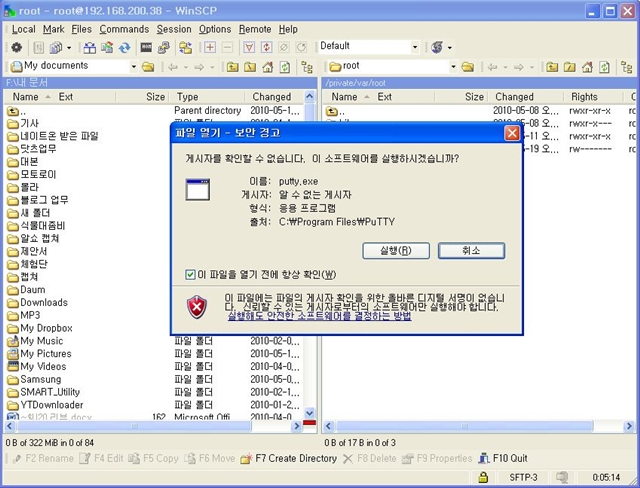
Task: Select the Downloads folder in local panel
Action: [x=38, y=302]
